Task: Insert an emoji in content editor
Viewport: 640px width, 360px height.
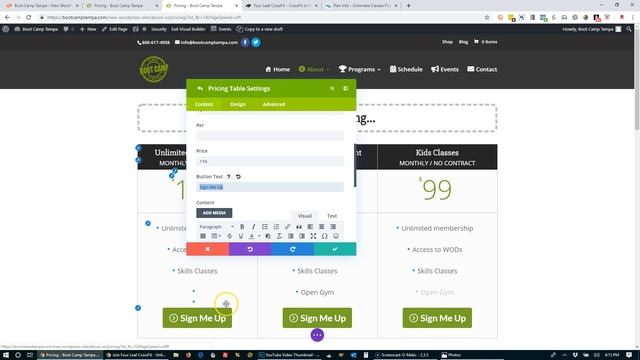Action: coord(336,236)
